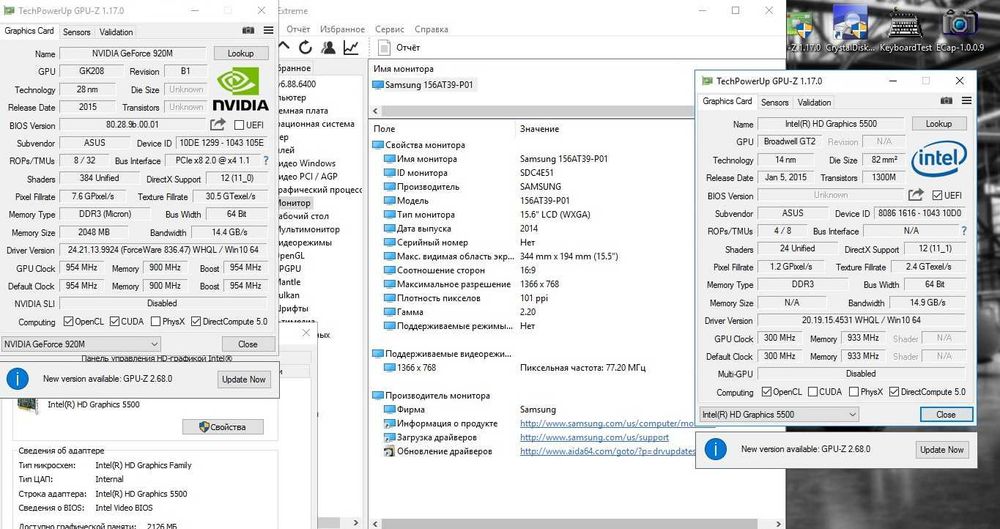The image size is (1000, 529).
Task: Switch to Validation tab in NVIDIA GPU-Z window
Action: [116, 32]
